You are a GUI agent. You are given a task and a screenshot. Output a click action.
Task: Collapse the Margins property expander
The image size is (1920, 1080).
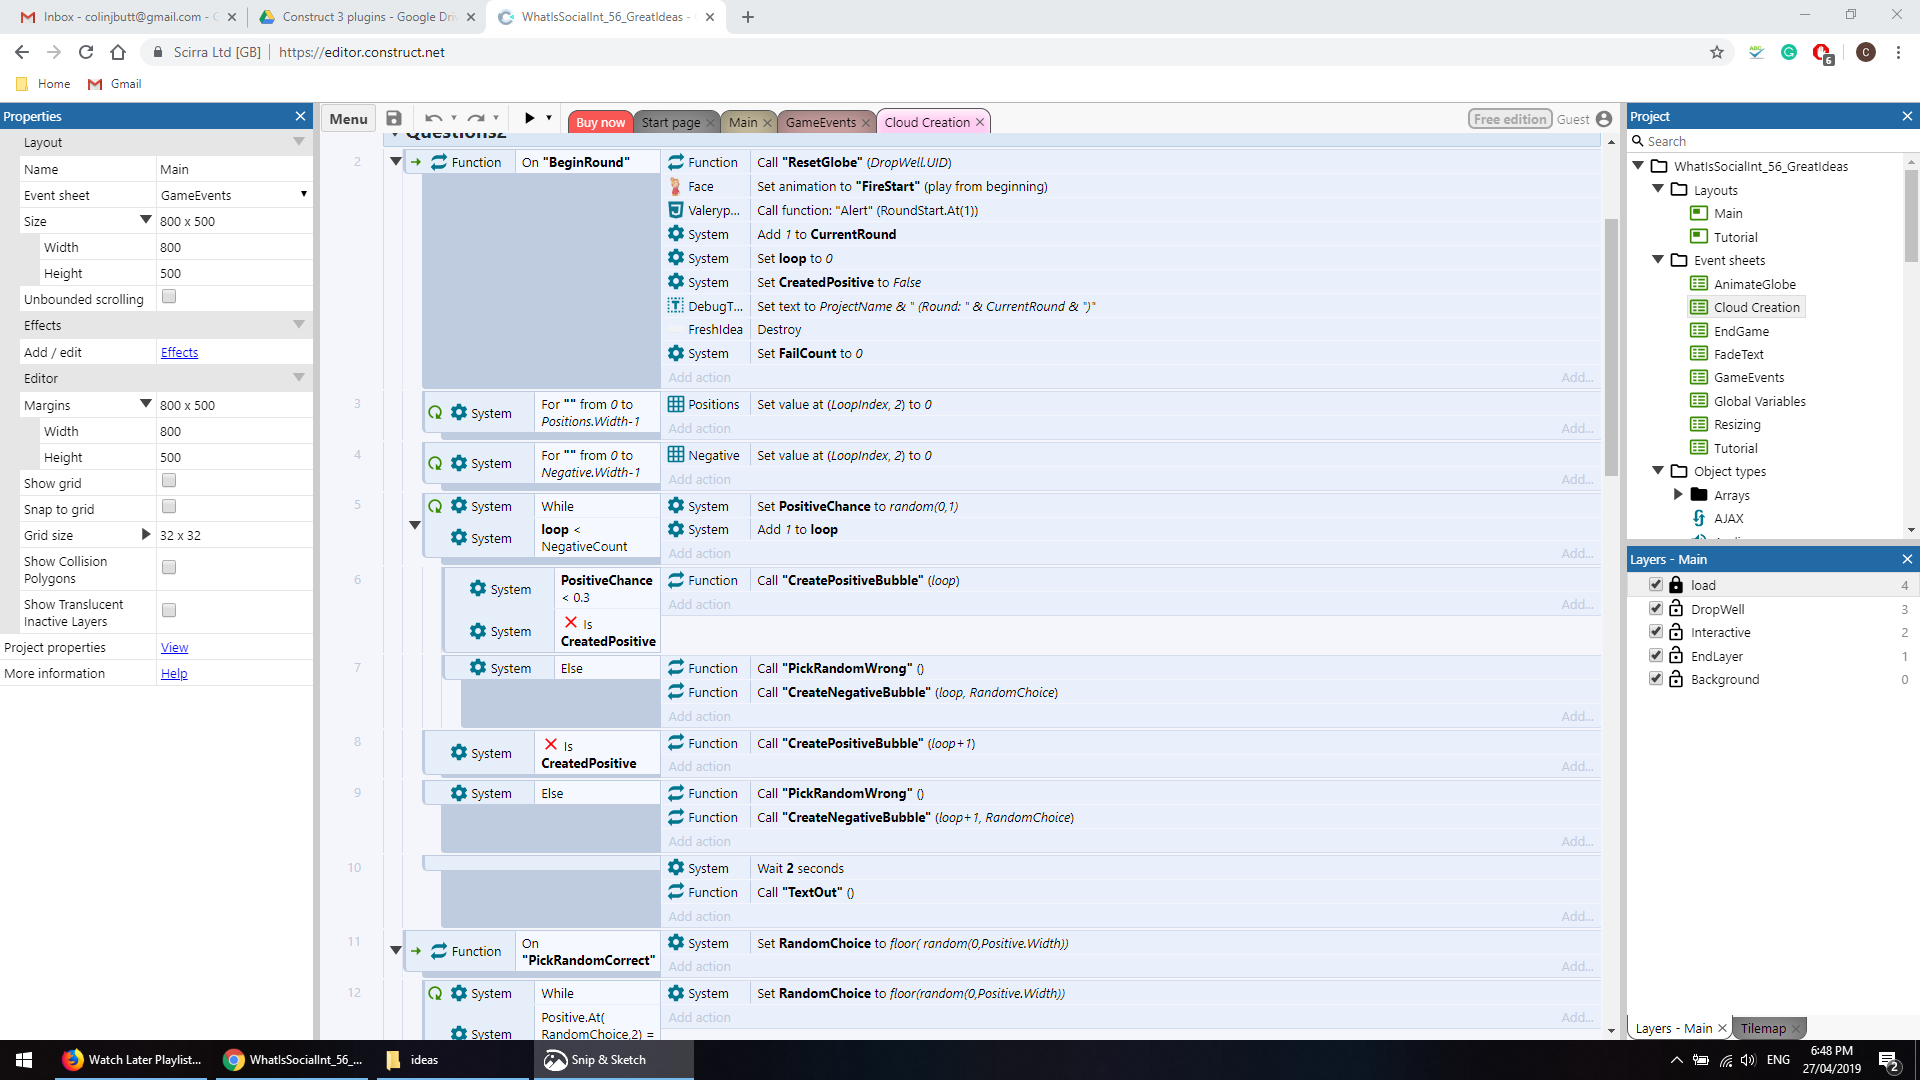(145, 404)
